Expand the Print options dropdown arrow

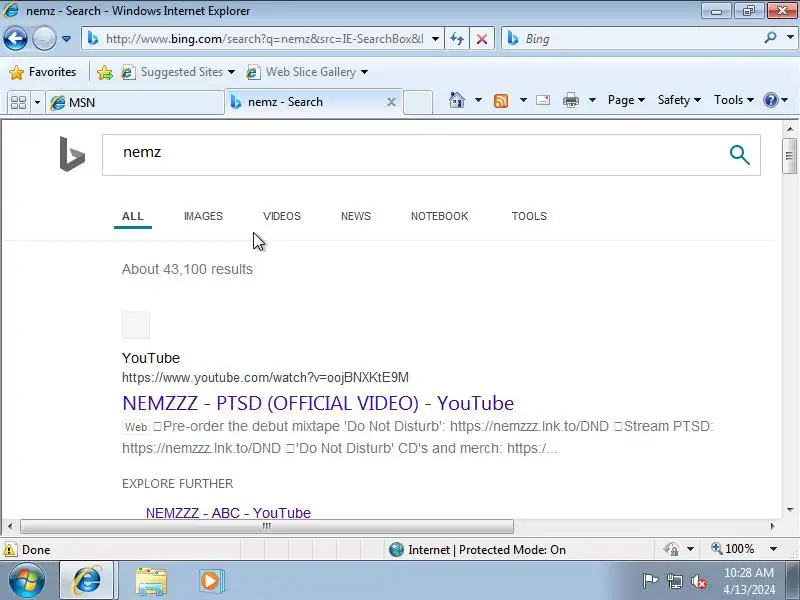pos(592,100)
